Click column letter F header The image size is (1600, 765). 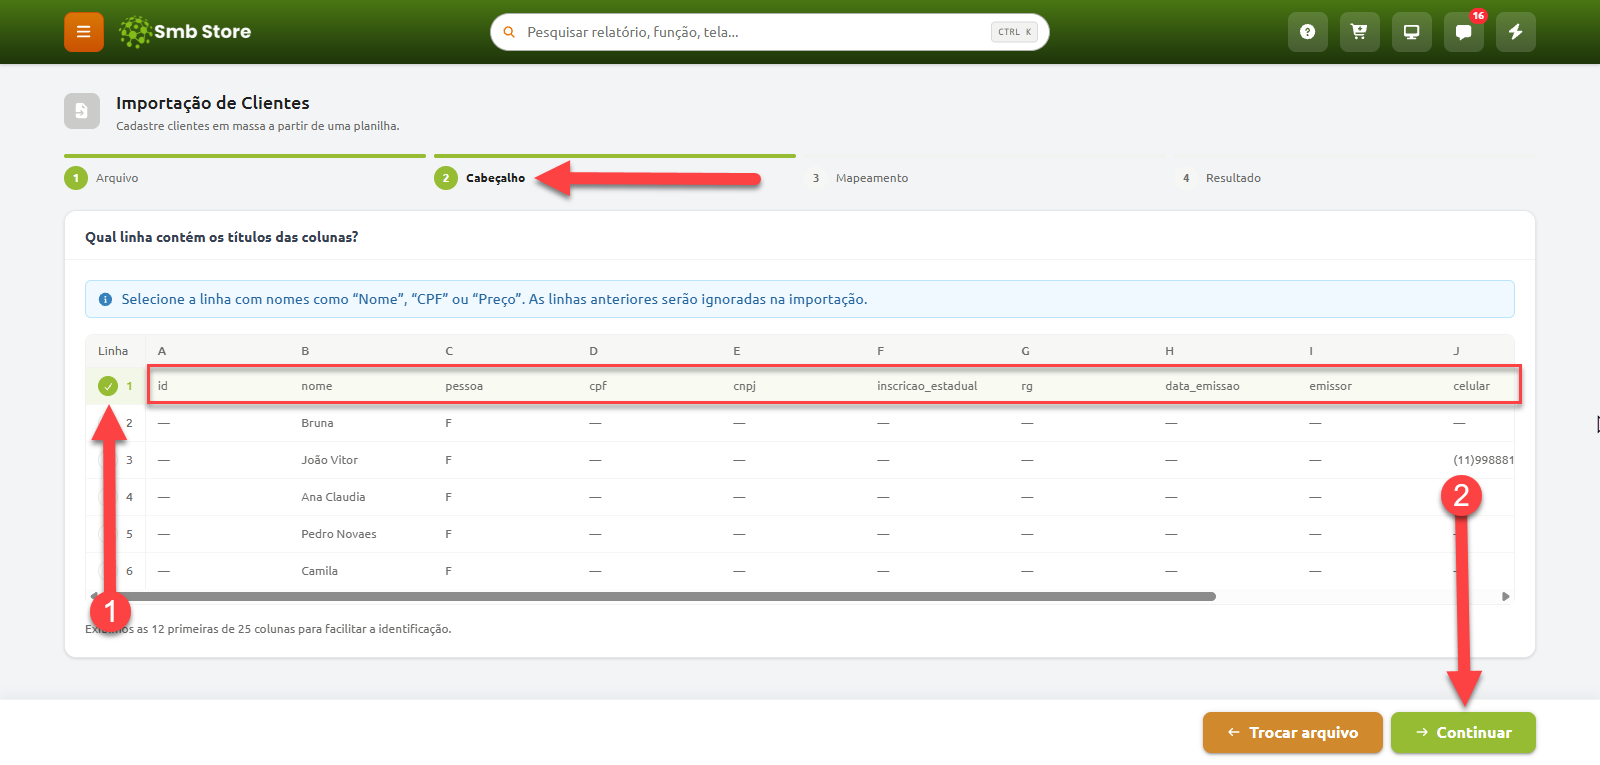point(880,351)
